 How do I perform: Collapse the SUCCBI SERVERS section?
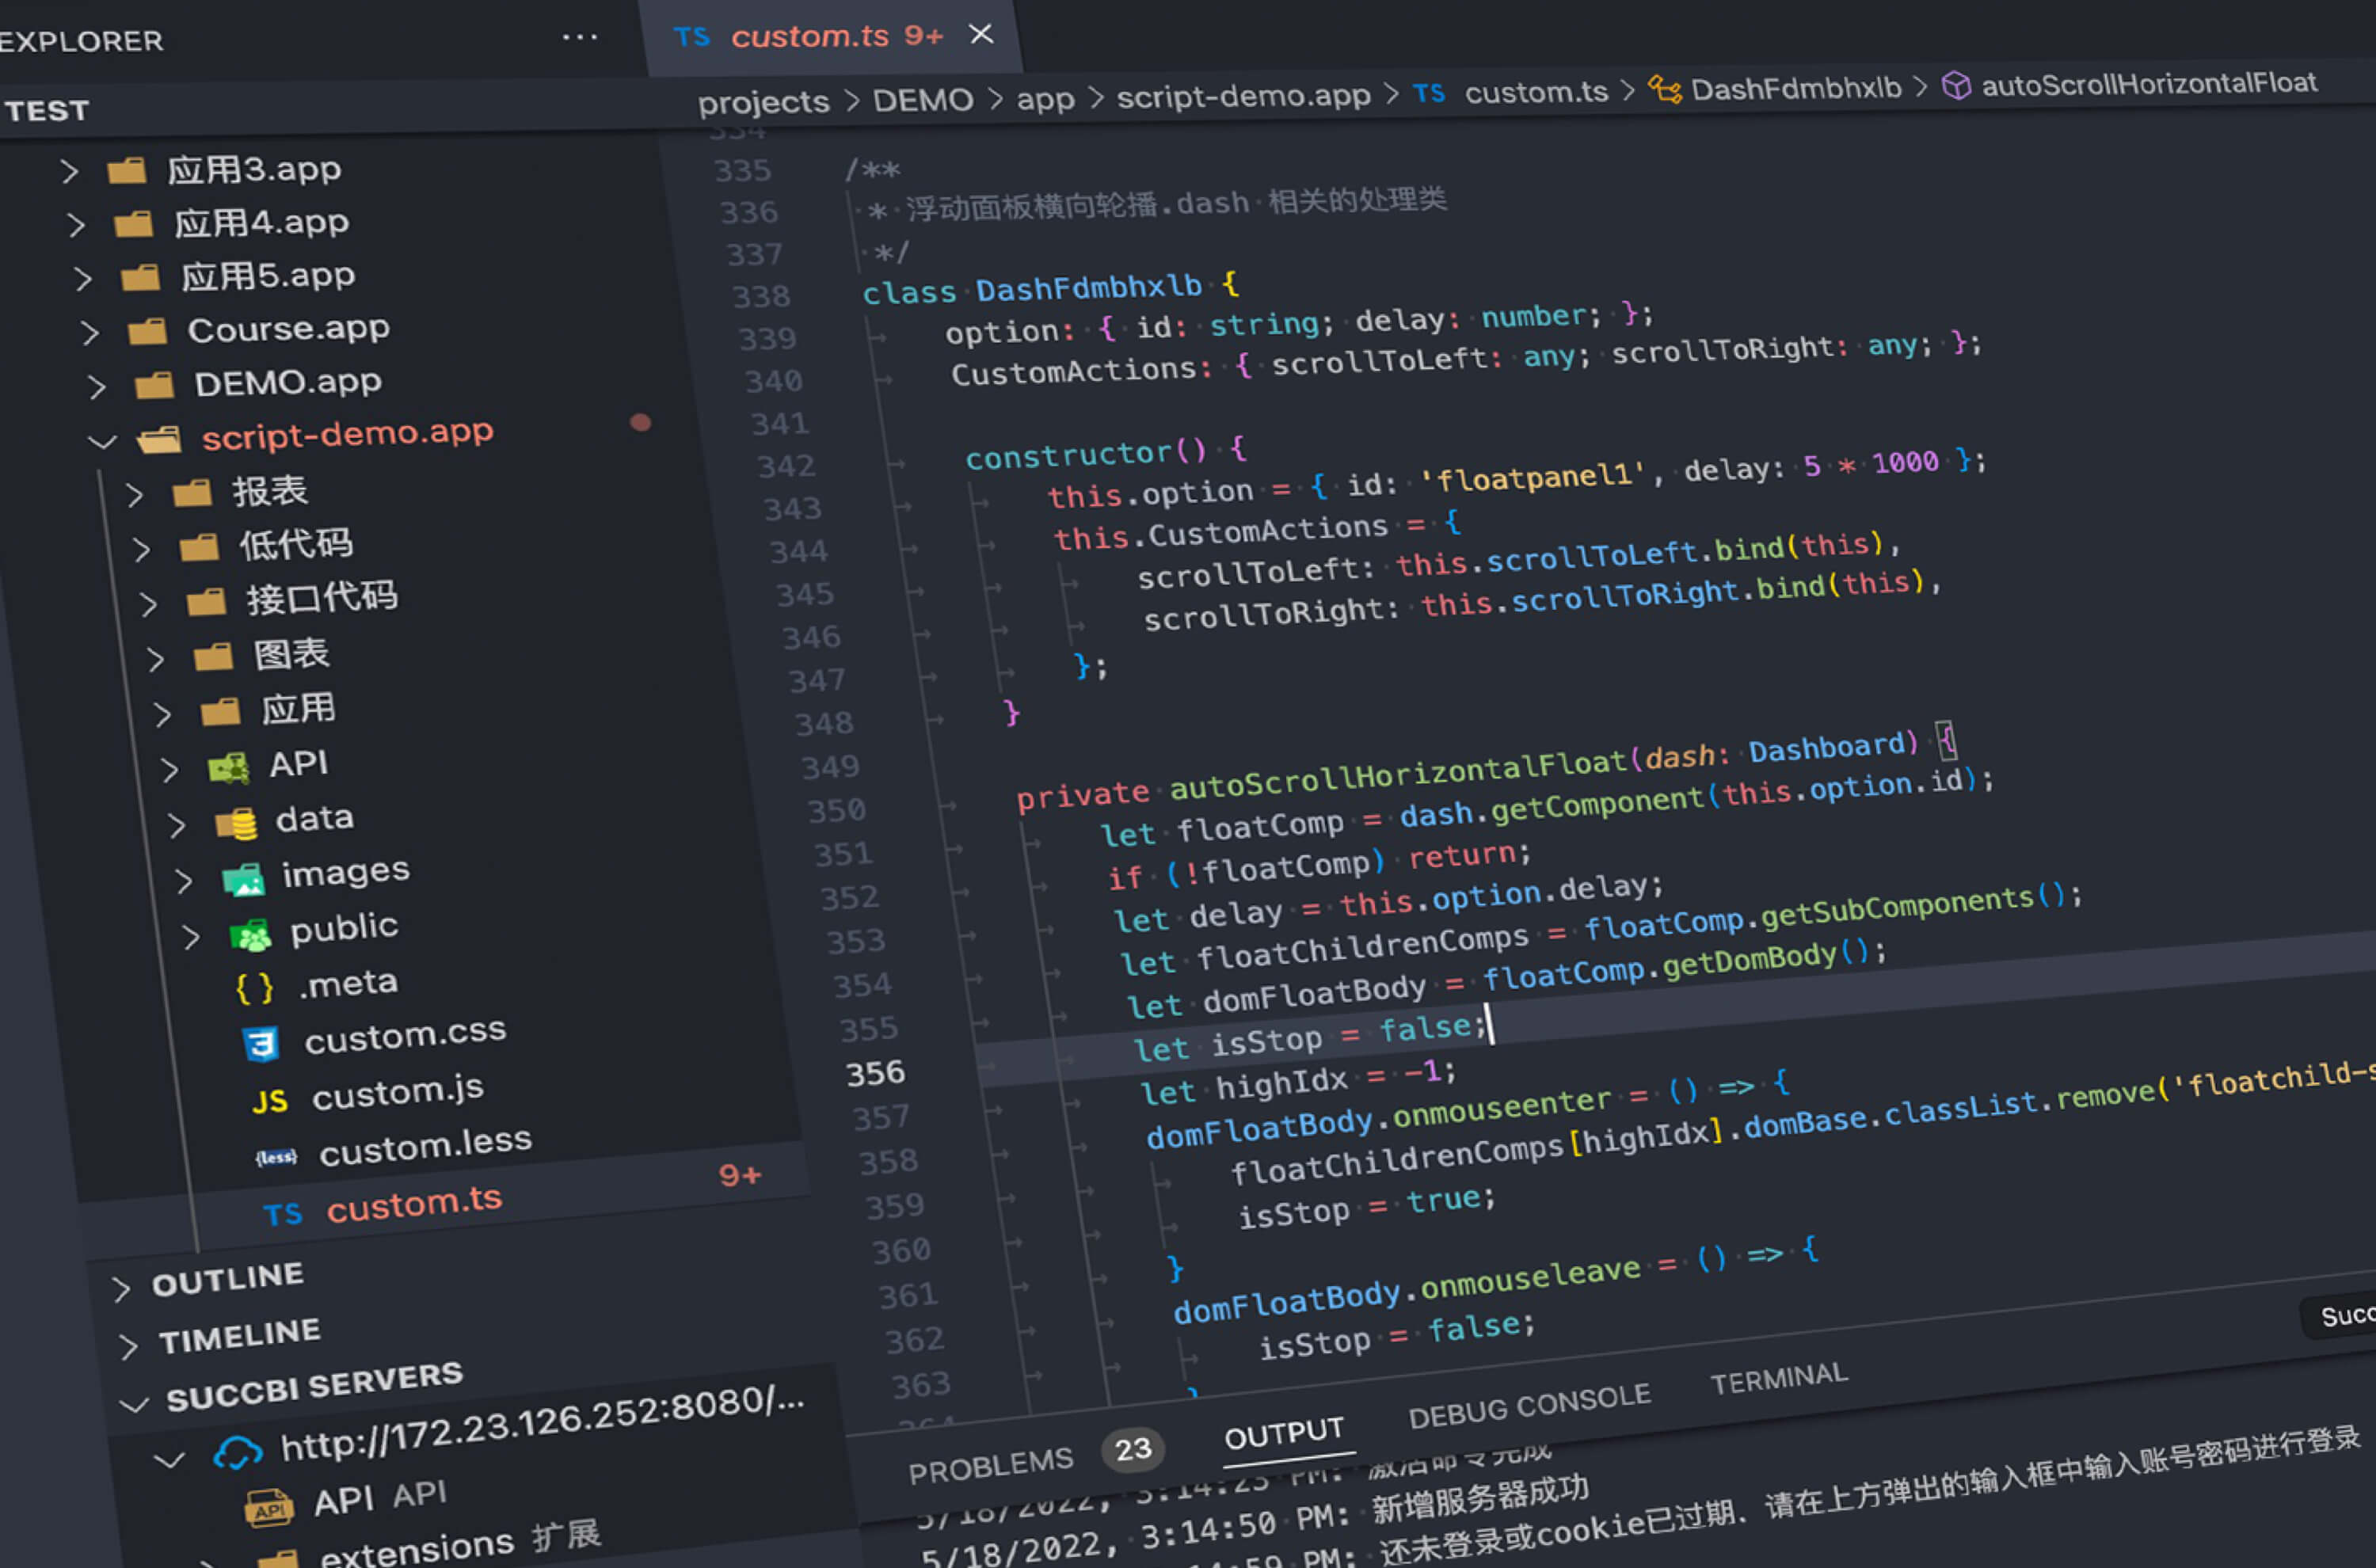(x=134, y=1404)
